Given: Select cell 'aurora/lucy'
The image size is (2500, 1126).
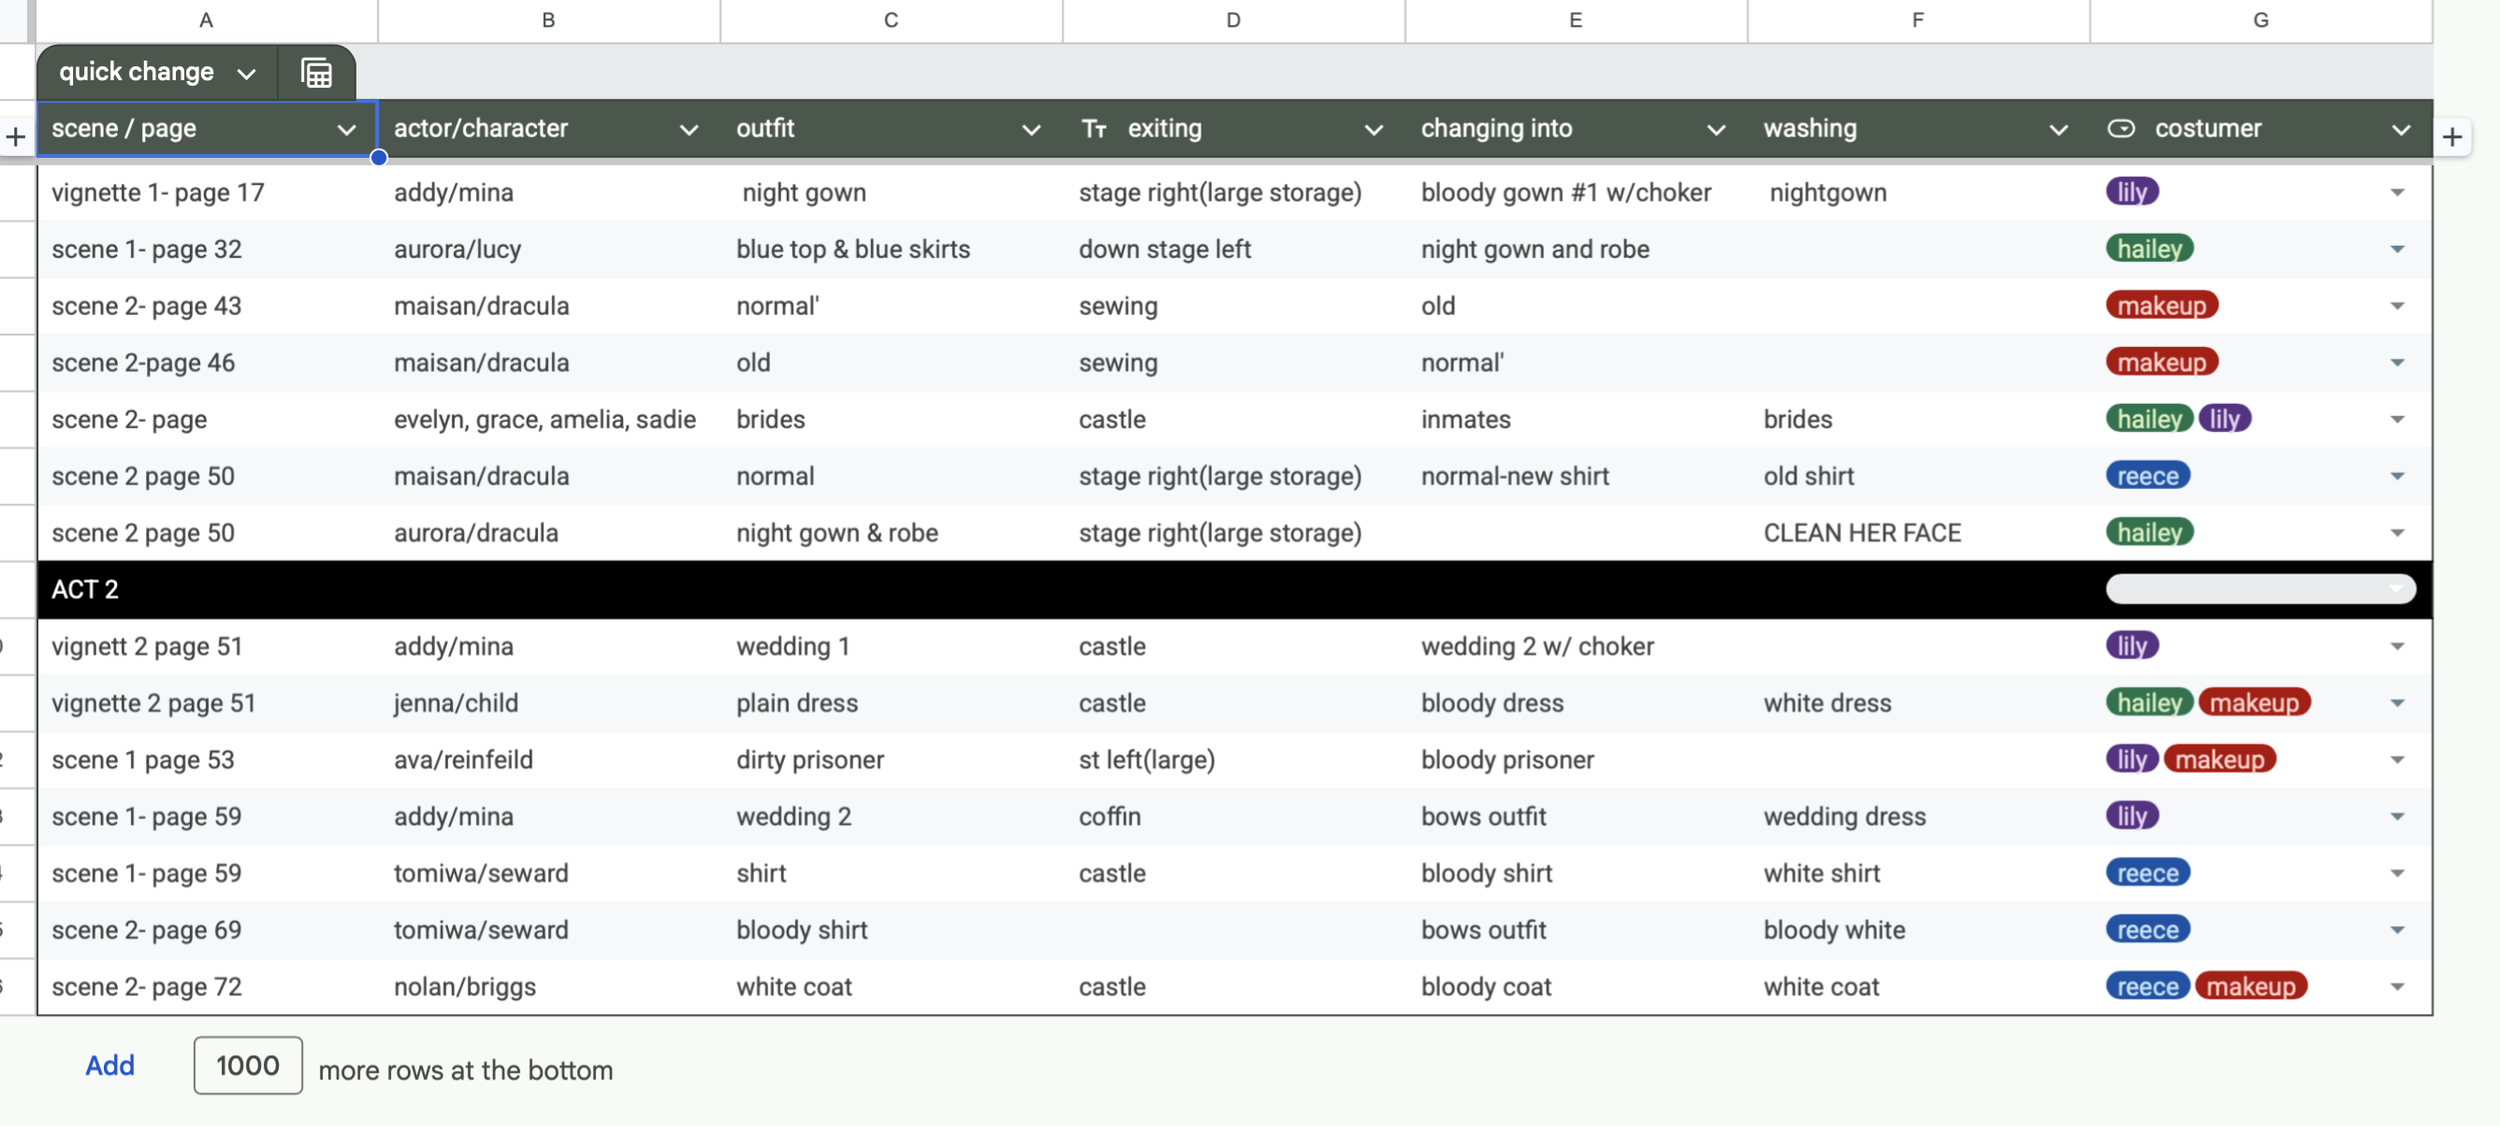Looking at the screenshot, I should point(549,250).
